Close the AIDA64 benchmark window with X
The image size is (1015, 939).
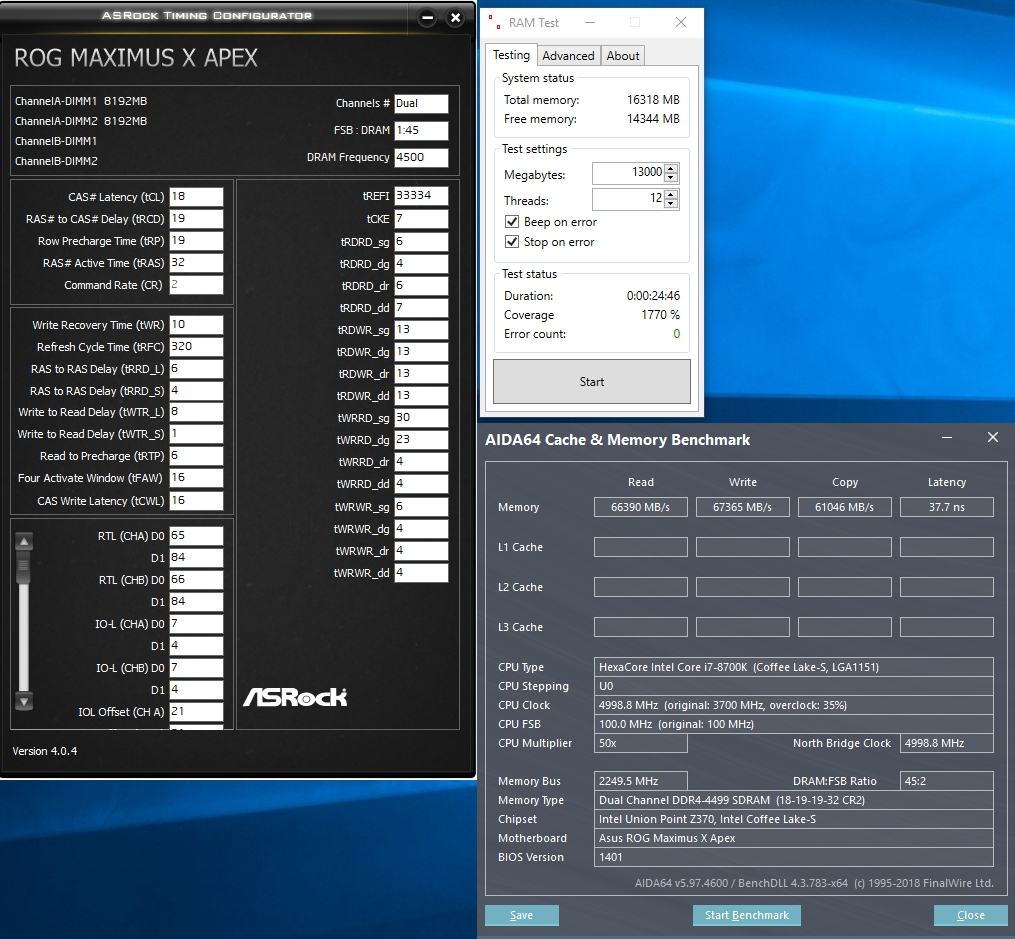(992, 438)
